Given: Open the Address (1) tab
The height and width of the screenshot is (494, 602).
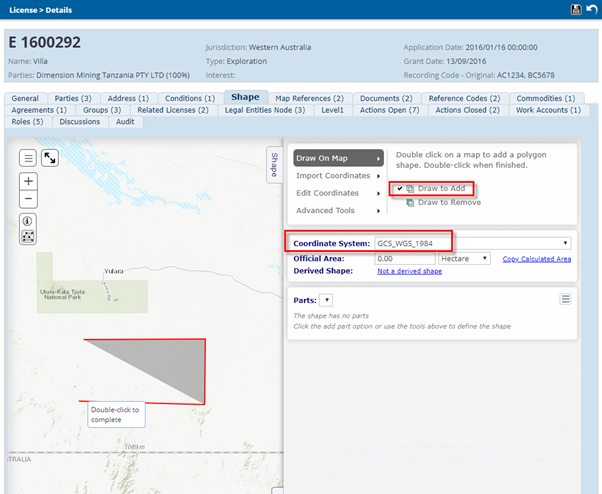Looking at the screenshot, I should point(128,98).
